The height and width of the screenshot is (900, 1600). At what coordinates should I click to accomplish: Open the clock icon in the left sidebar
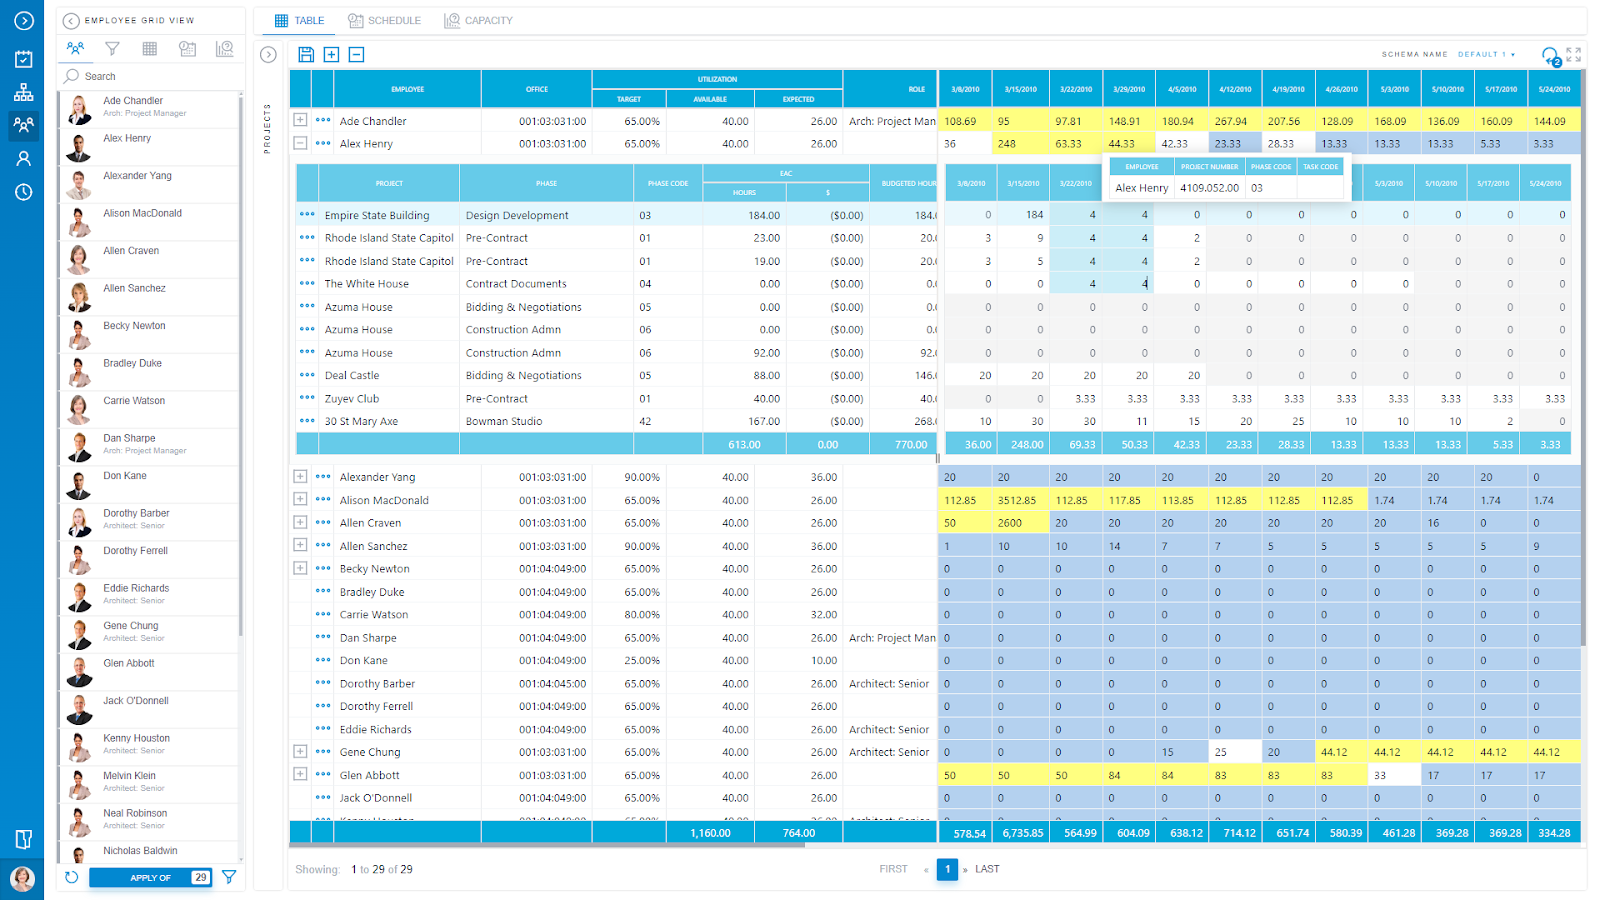pos(22,192)
